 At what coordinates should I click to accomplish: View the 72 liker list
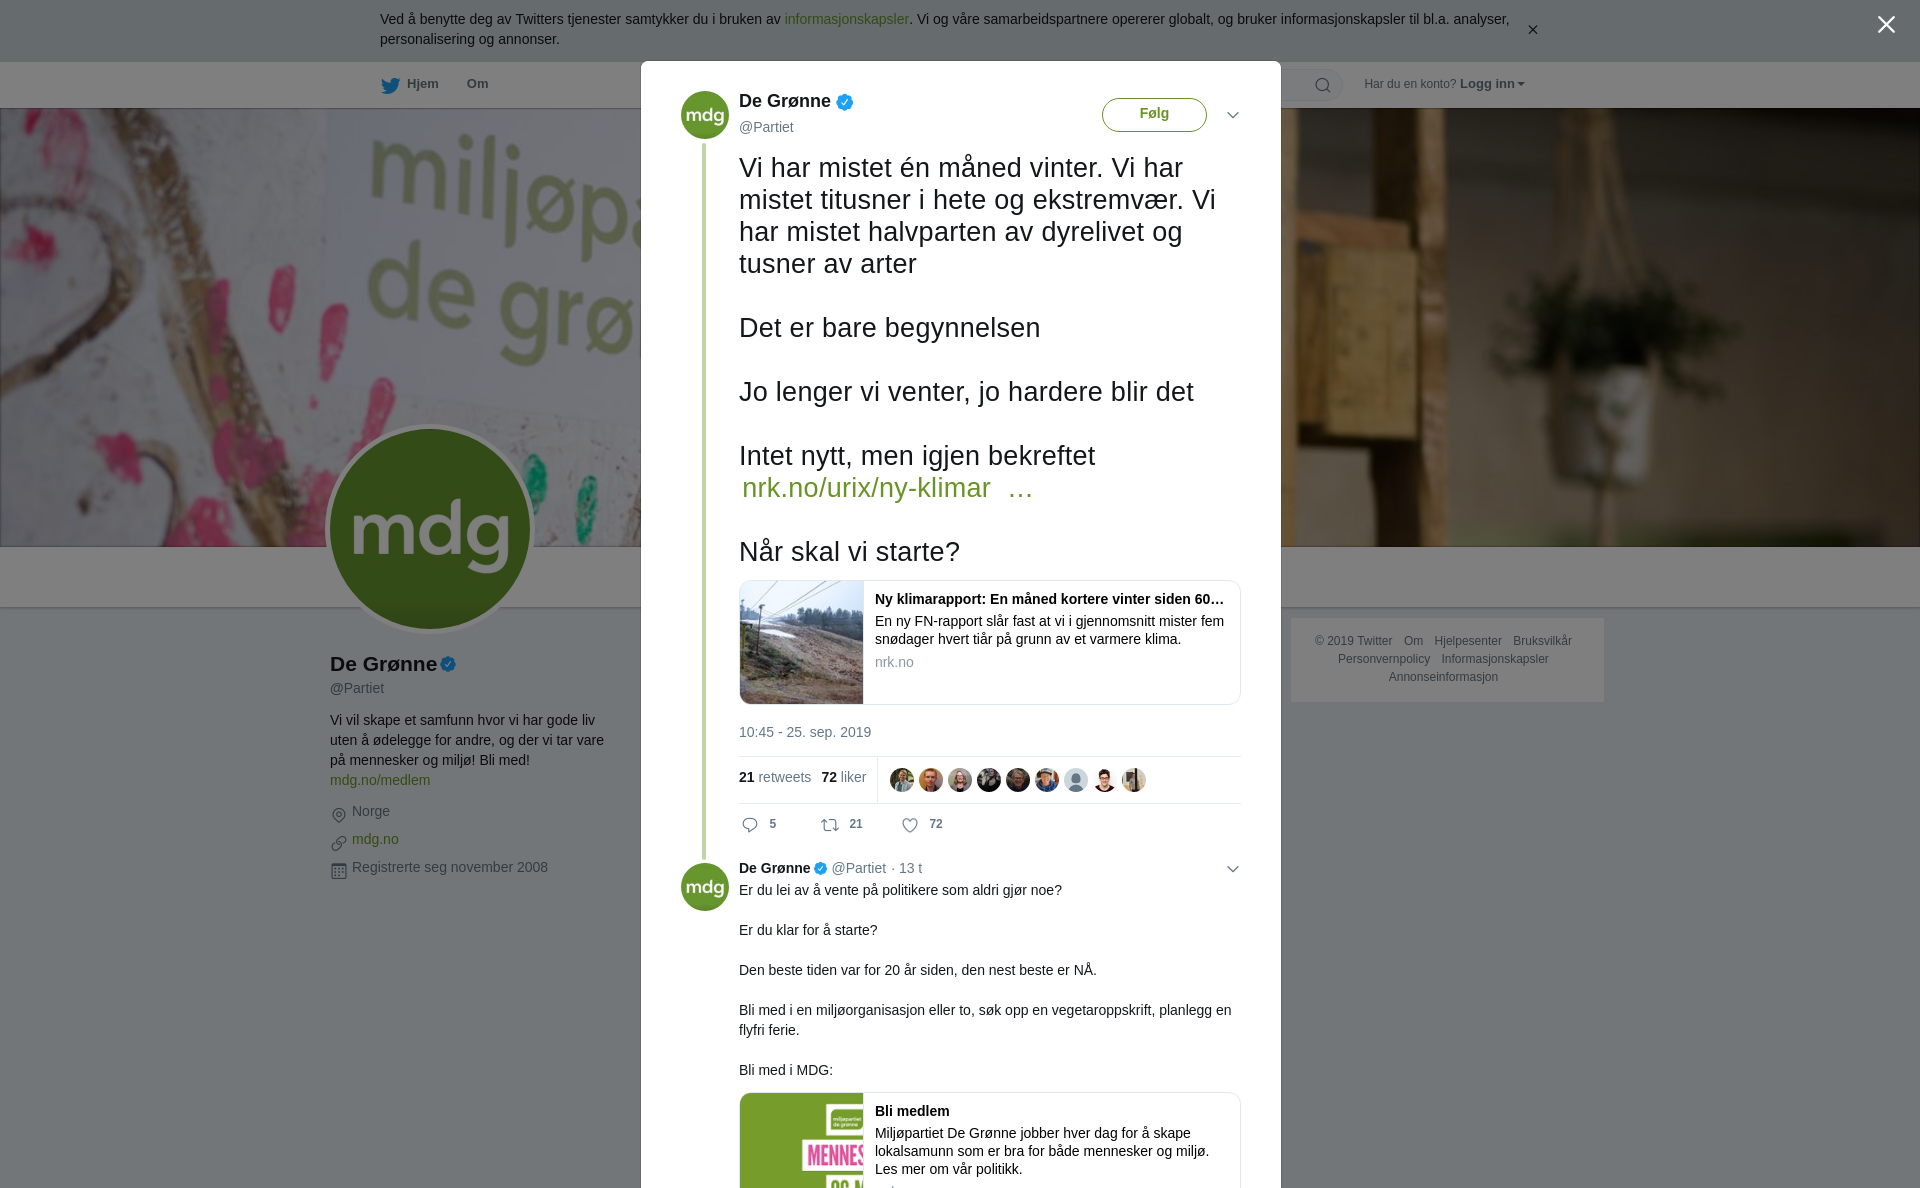point(843,777)
